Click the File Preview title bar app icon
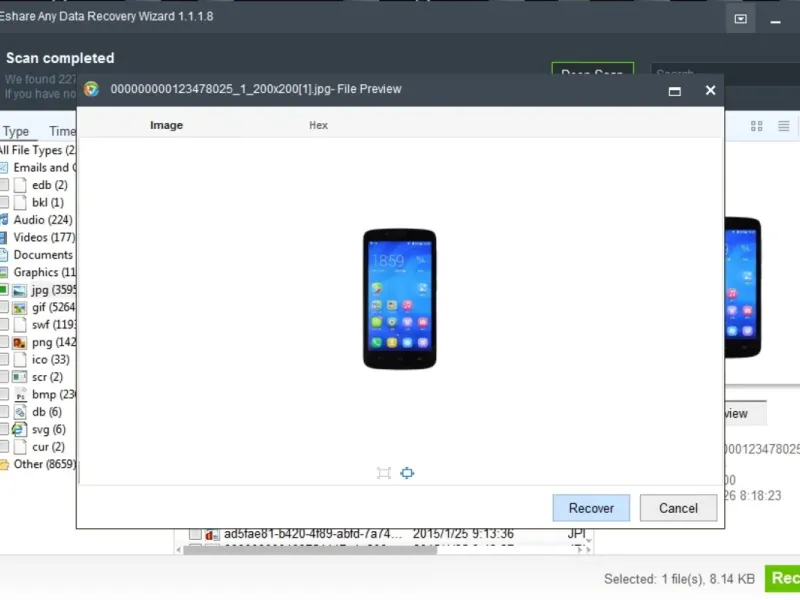The image size is (800, 600). click(91, 89)
